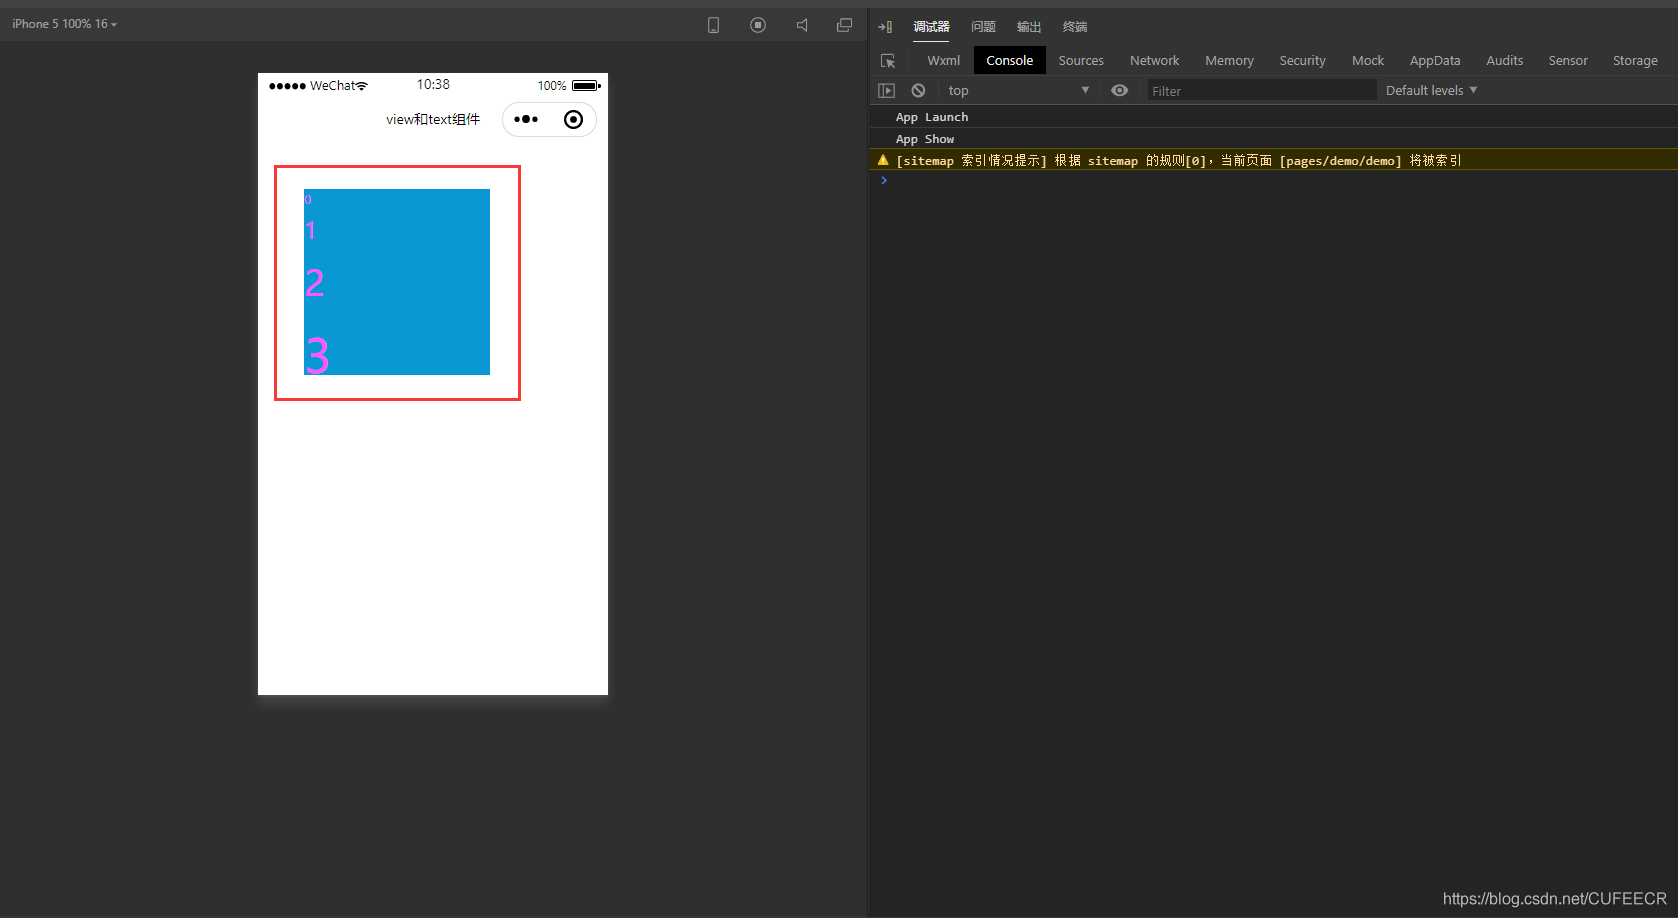Switch to the 问题 tab
The height and width of the screenshot is (918, 1678).
(983, 27)
